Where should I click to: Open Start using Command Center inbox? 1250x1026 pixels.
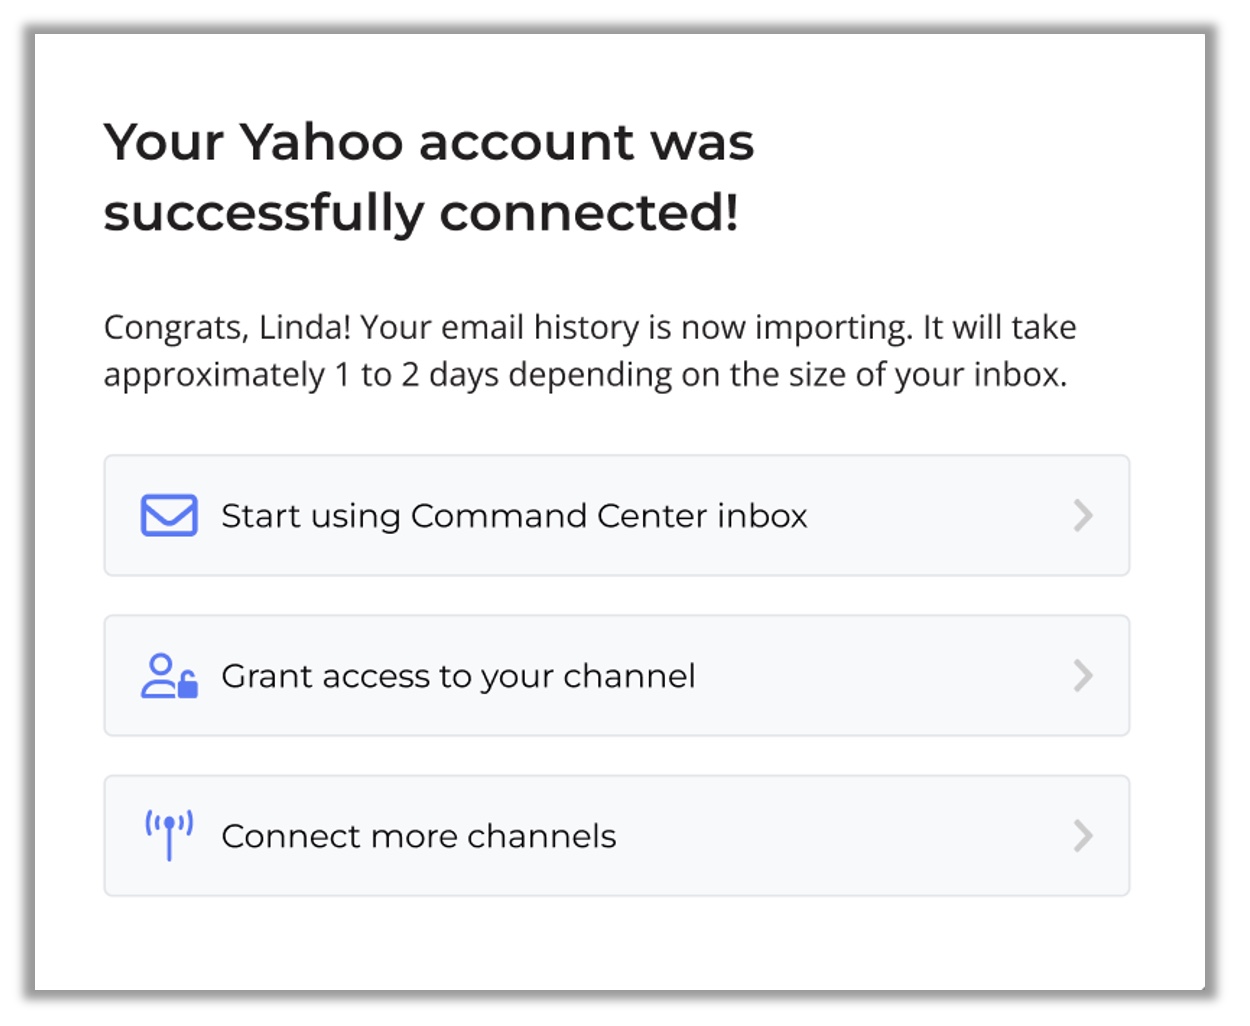pyautogui.click(x=617, y=515)
